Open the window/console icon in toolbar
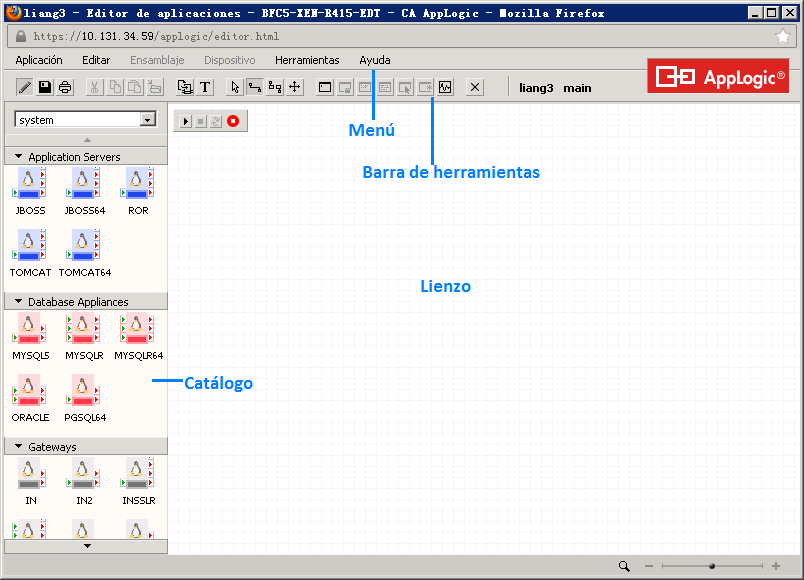Screen dimensions: 804x580 pyautogui.click(x=325, y=87)
